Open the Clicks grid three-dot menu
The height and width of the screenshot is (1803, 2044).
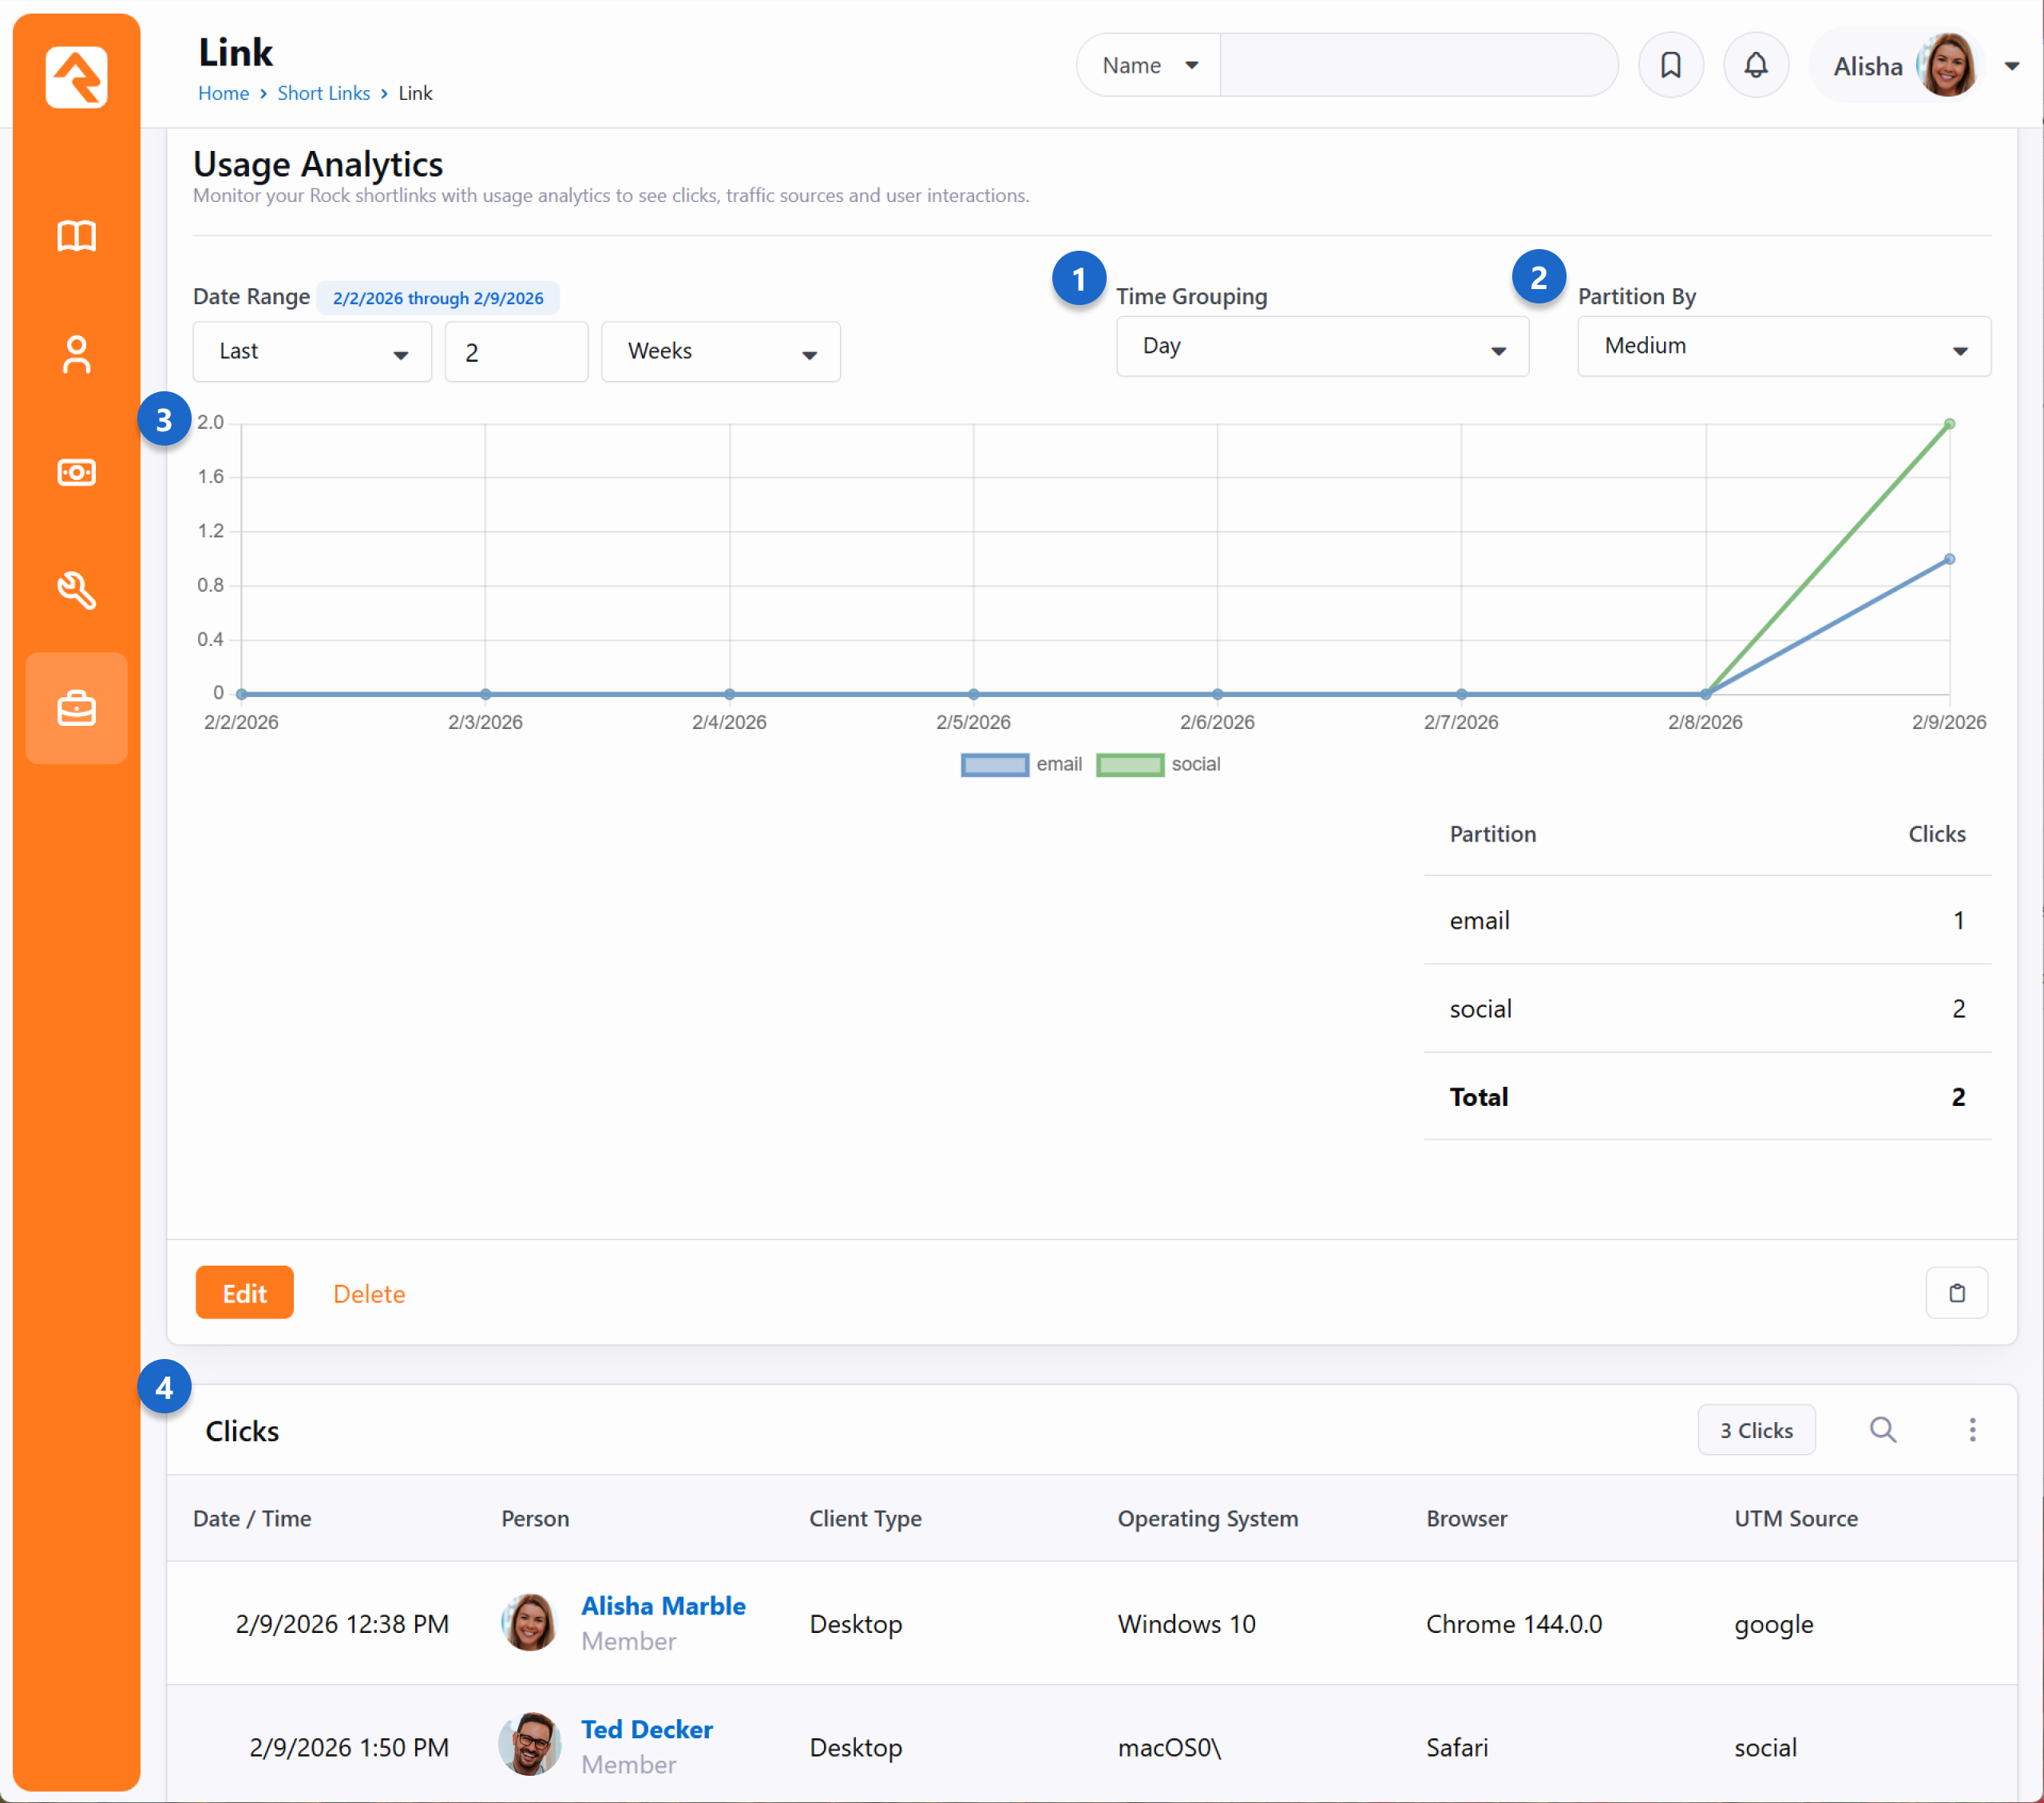pos(1972,1430)
